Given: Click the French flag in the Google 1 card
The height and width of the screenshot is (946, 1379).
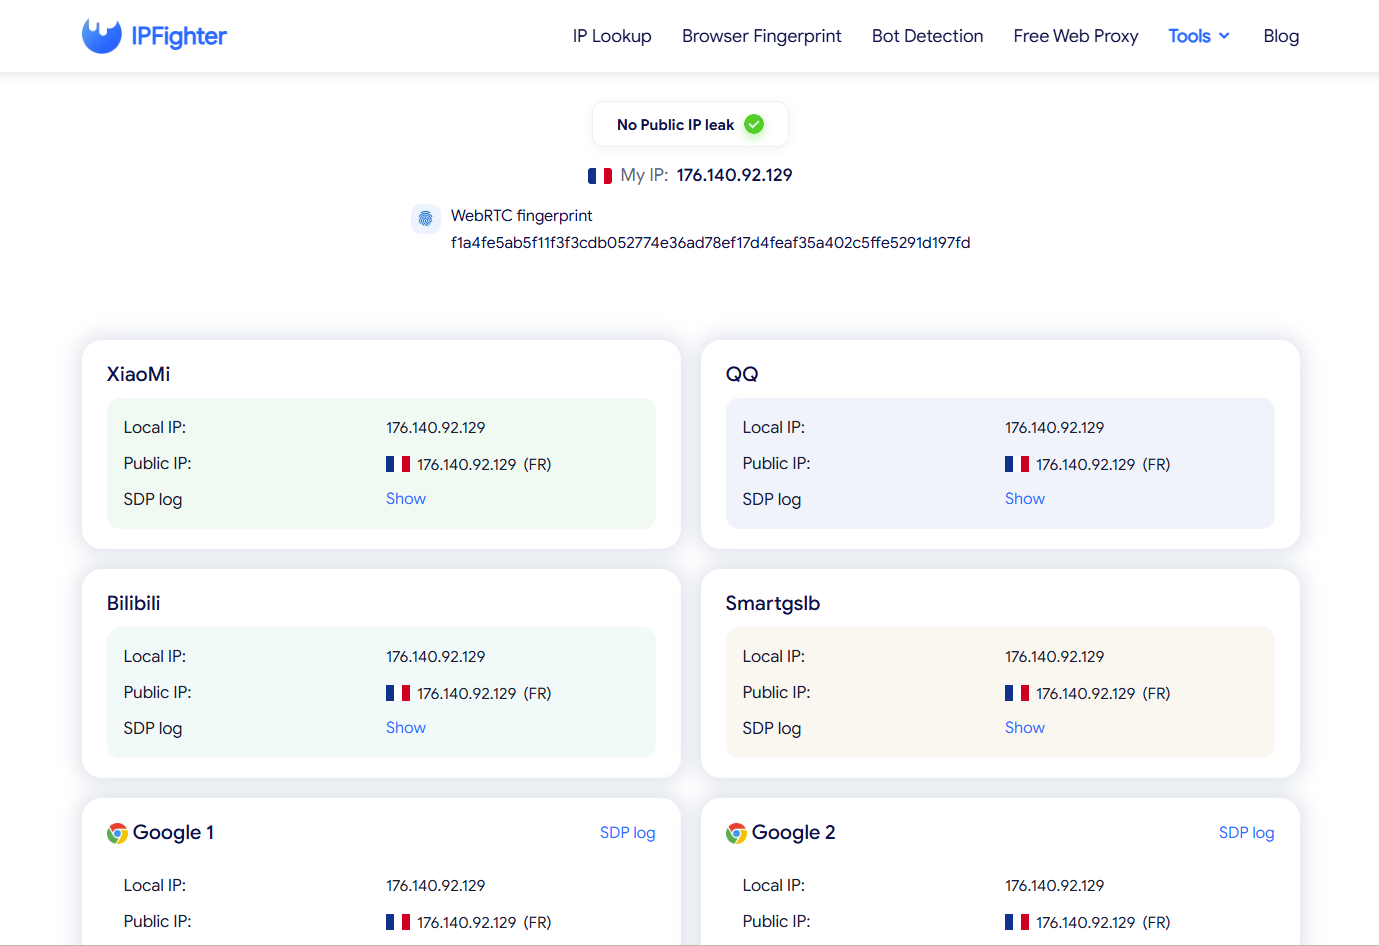Looking at the screenshot, I should coord(398,922).
